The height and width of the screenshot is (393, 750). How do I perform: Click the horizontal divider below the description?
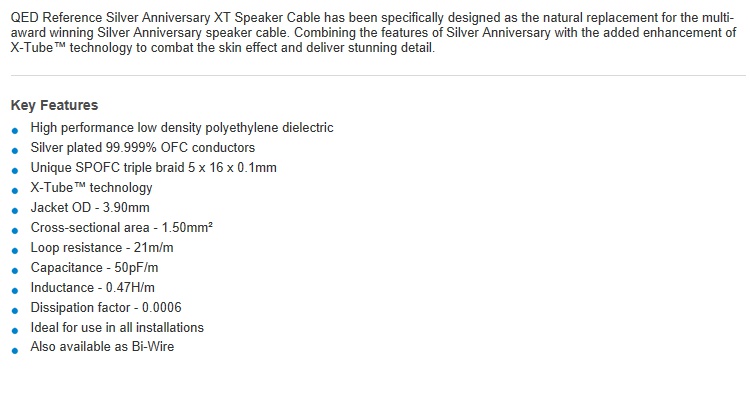(x=378, y=75)
